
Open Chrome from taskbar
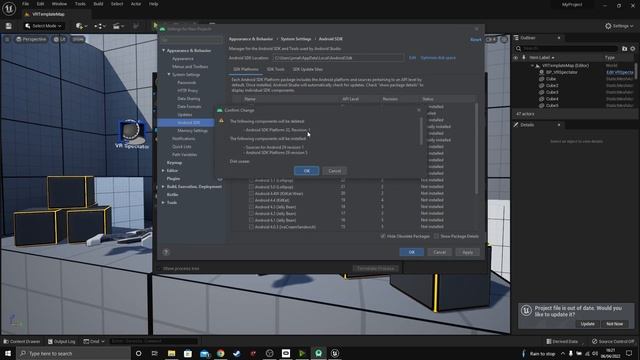[221, 353]
